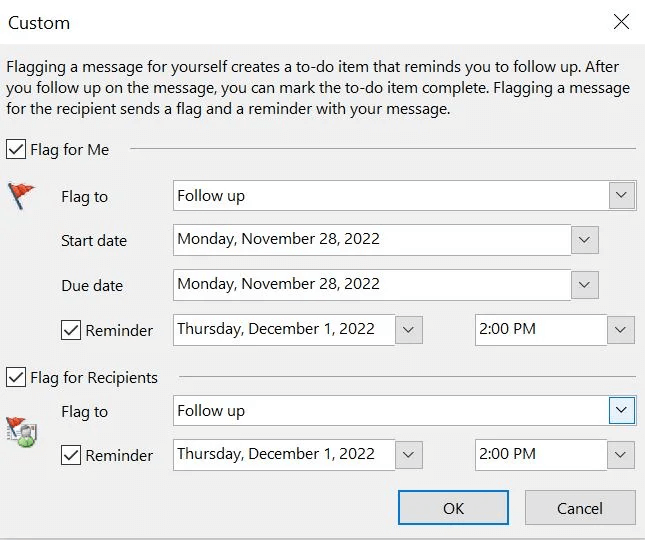Click the OK button
Screen dimensions: 645x540
click(453, 508)
